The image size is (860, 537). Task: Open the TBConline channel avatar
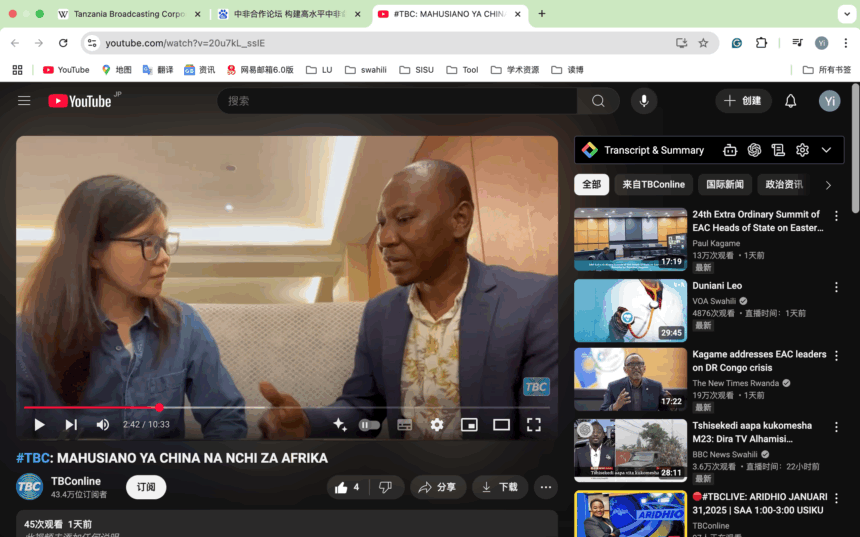[29, 487]
